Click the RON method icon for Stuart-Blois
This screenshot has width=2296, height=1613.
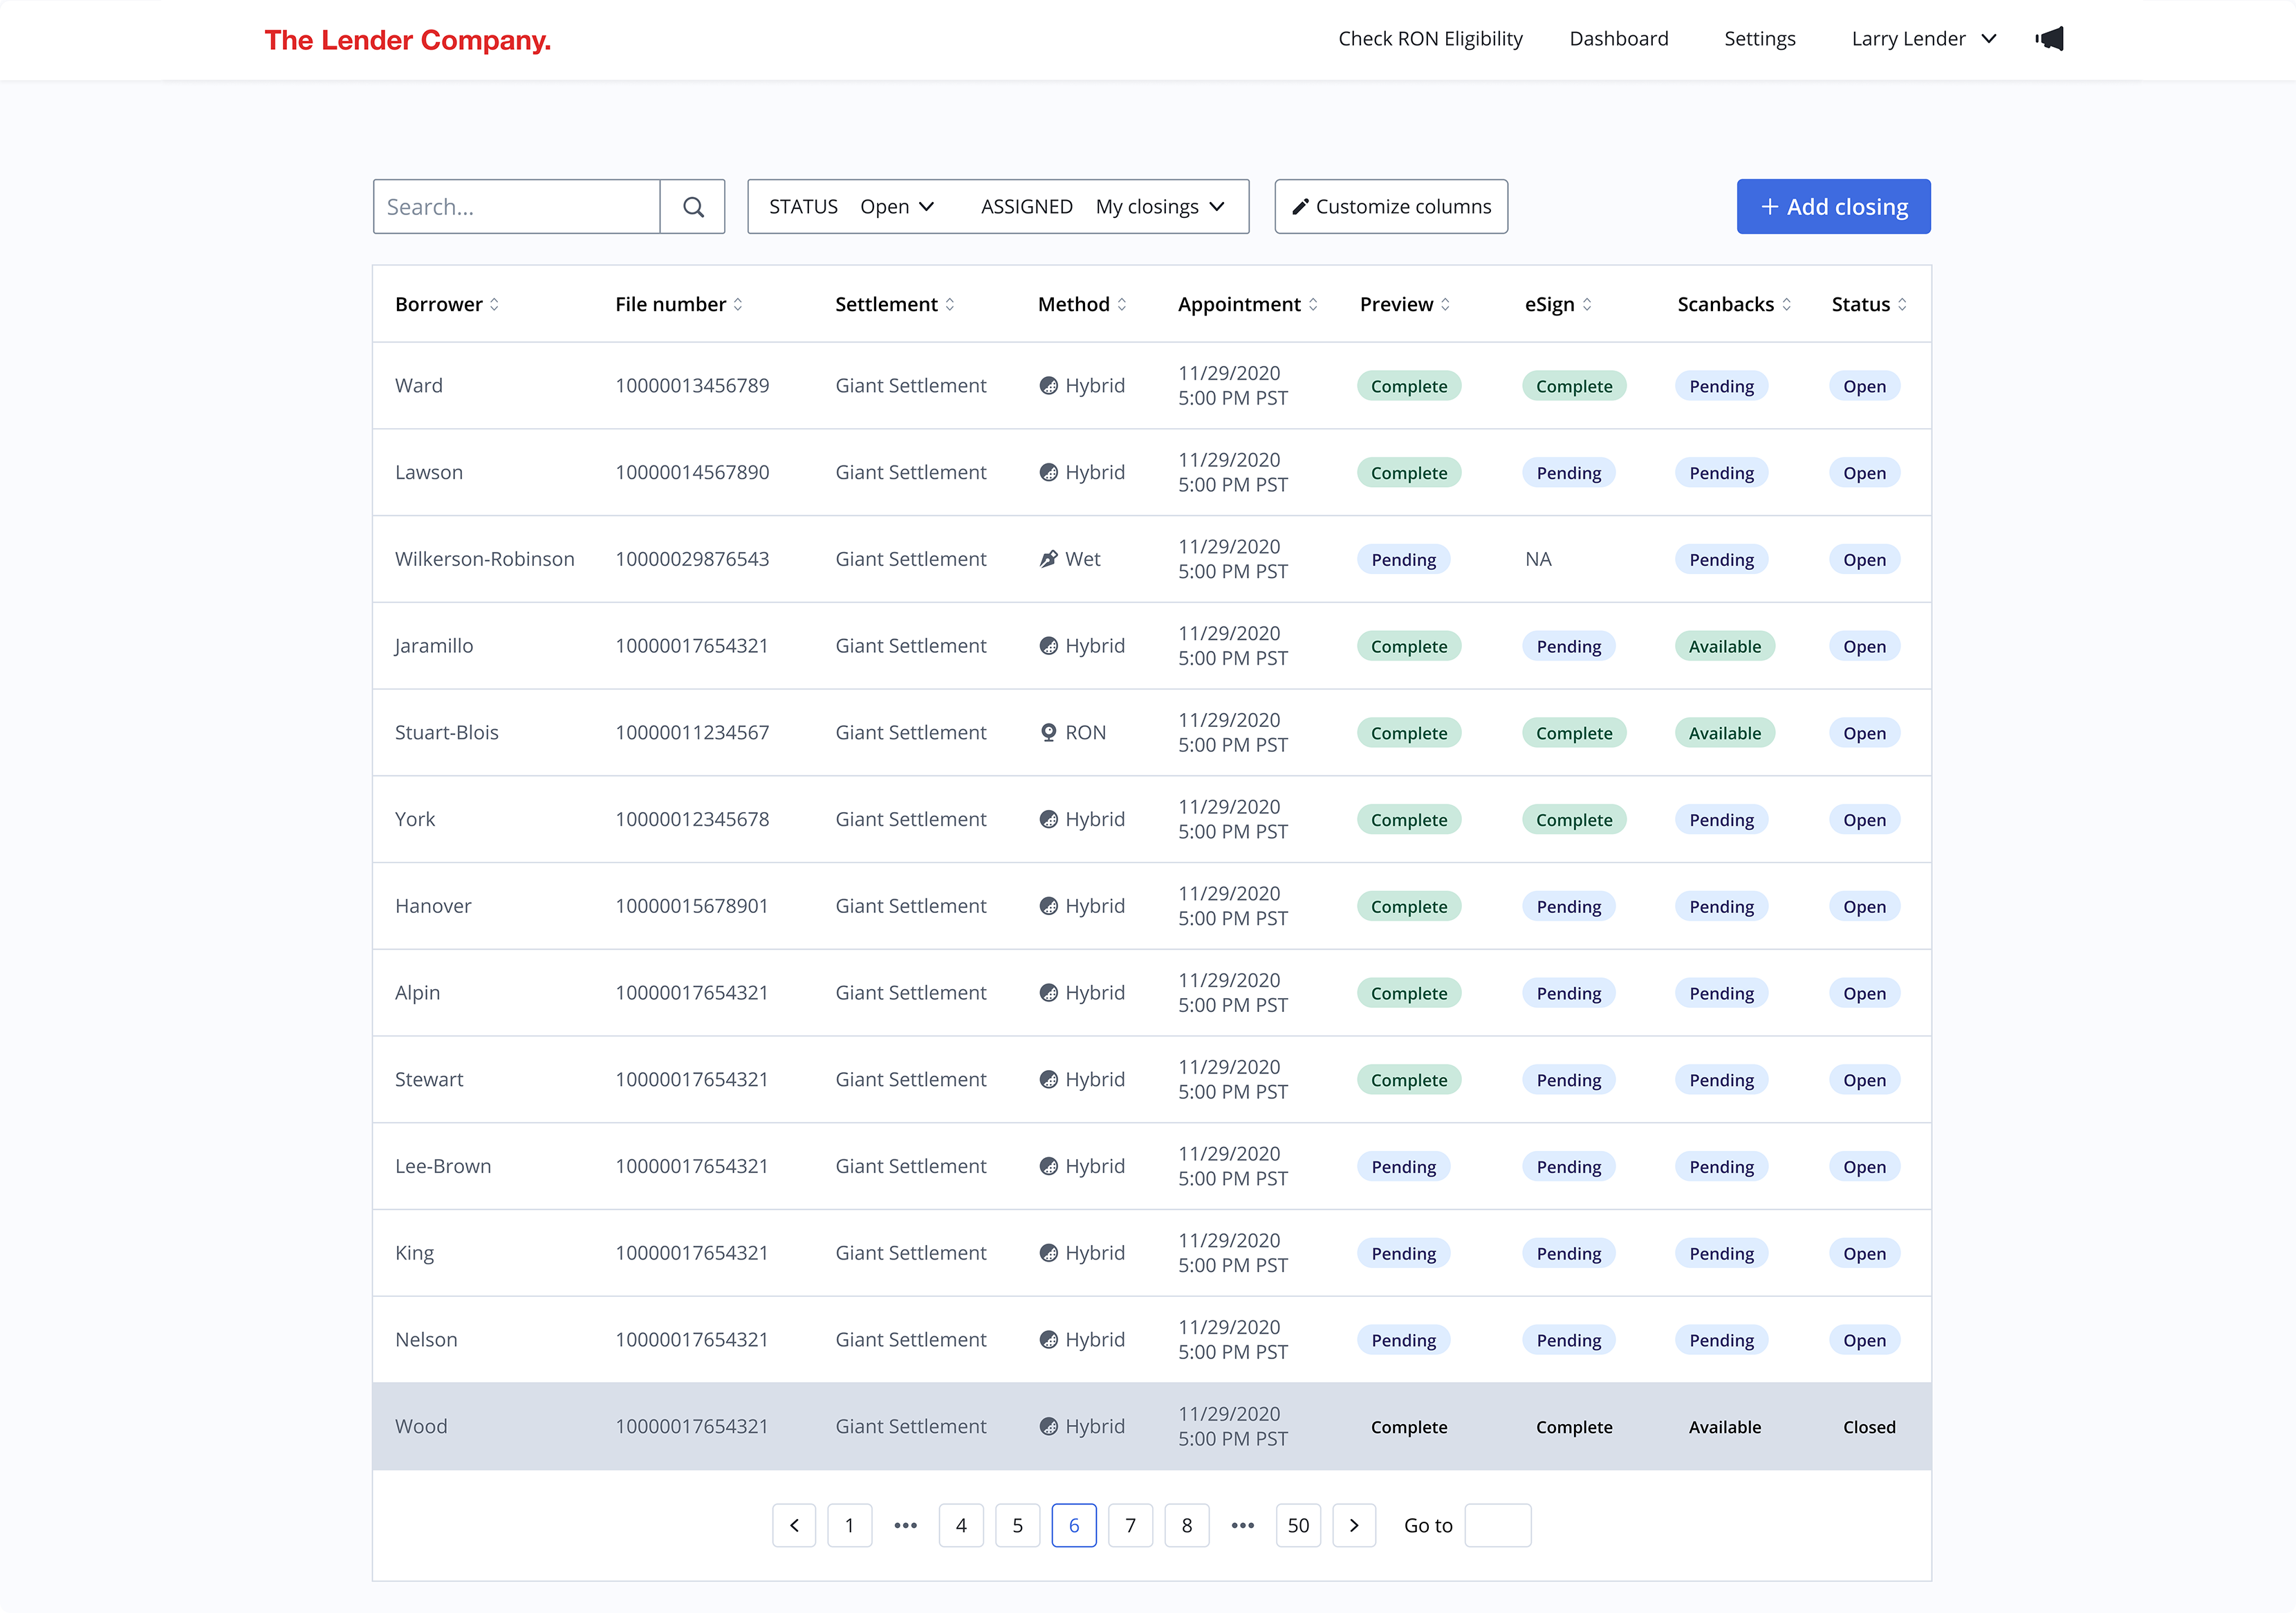1048,733
